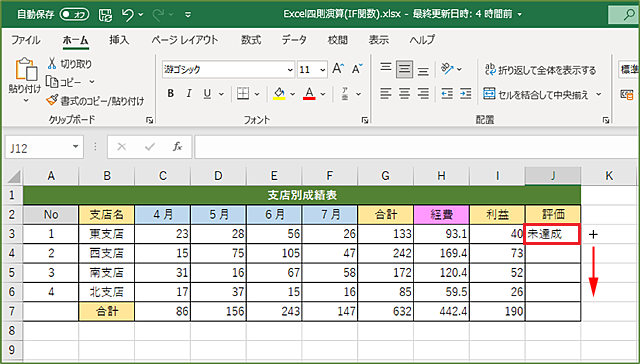Viewport: 640px width, 364px height.
Task: Click the decrease indent icon
Action: click(447, 94)
